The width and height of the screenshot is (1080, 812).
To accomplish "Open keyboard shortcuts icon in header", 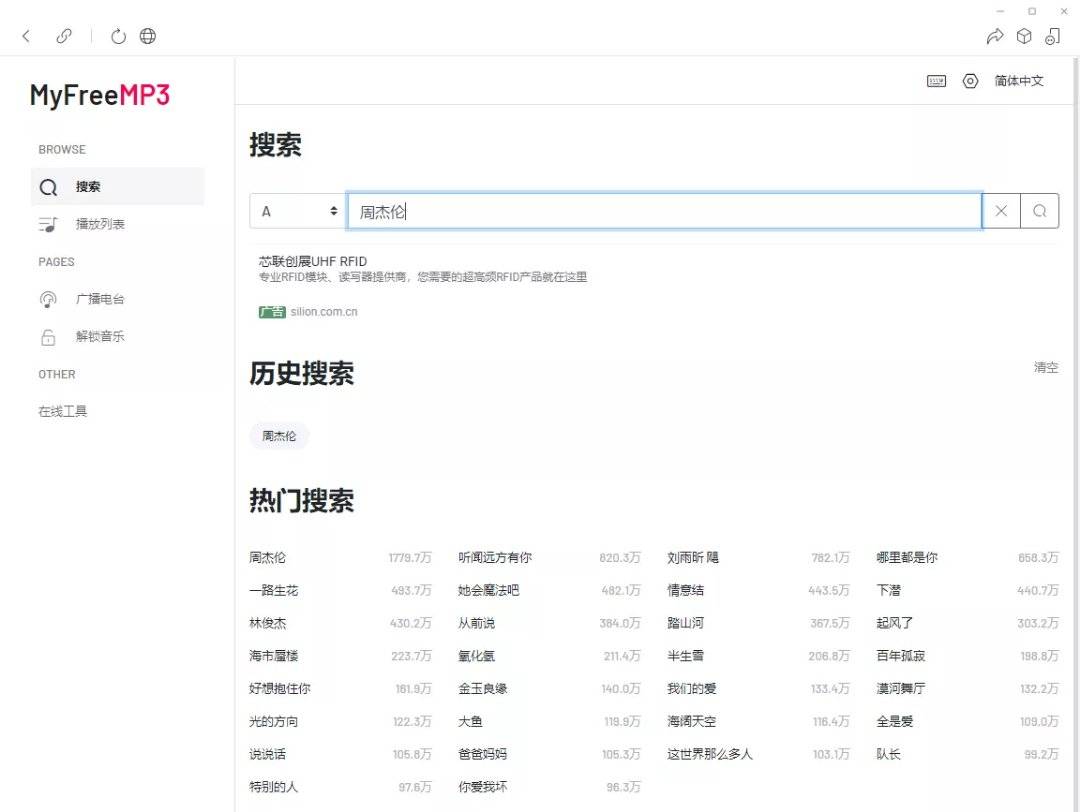I will (x=936, y=81).
